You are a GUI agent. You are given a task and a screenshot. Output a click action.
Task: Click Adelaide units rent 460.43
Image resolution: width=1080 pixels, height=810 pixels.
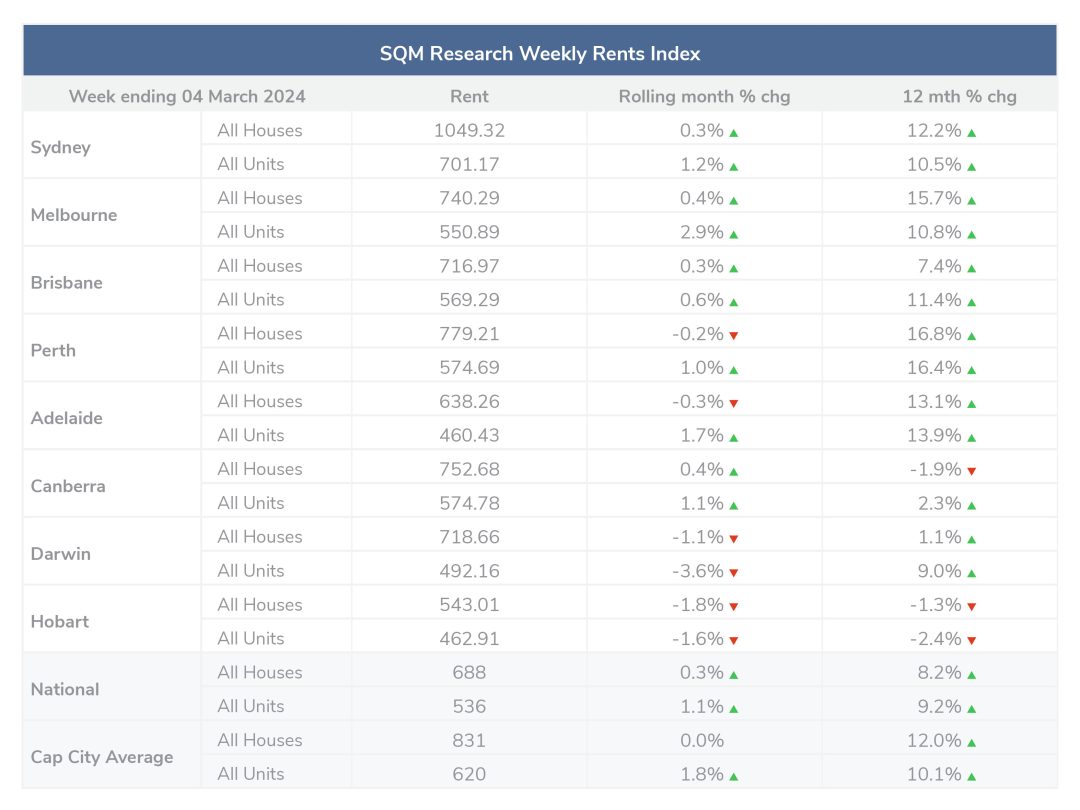(469, 435)
